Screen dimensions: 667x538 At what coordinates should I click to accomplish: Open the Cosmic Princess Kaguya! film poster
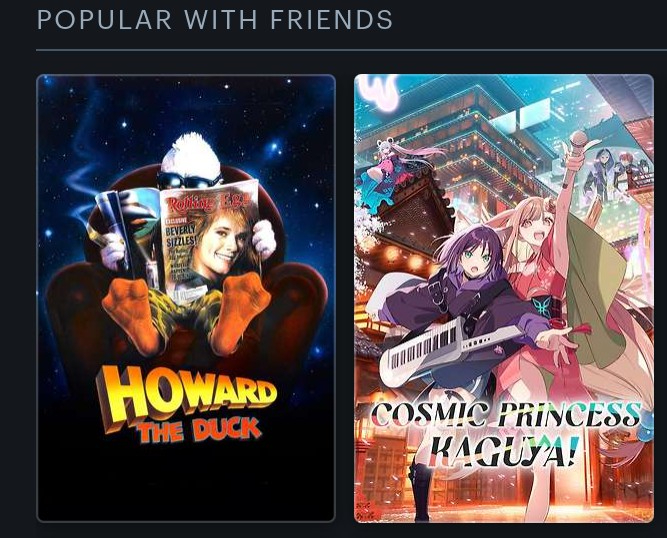(504, 298)
